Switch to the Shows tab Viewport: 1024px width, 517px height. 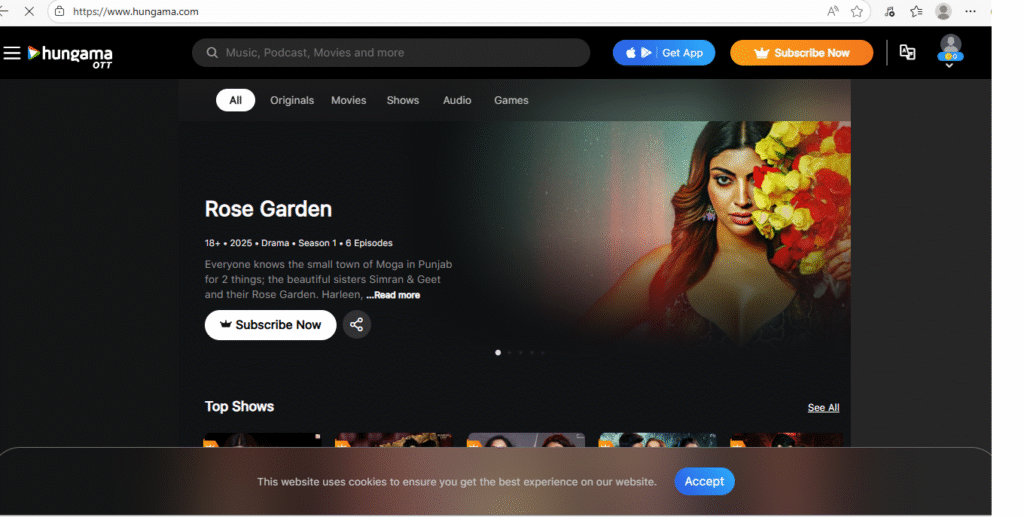click(402, 101)
